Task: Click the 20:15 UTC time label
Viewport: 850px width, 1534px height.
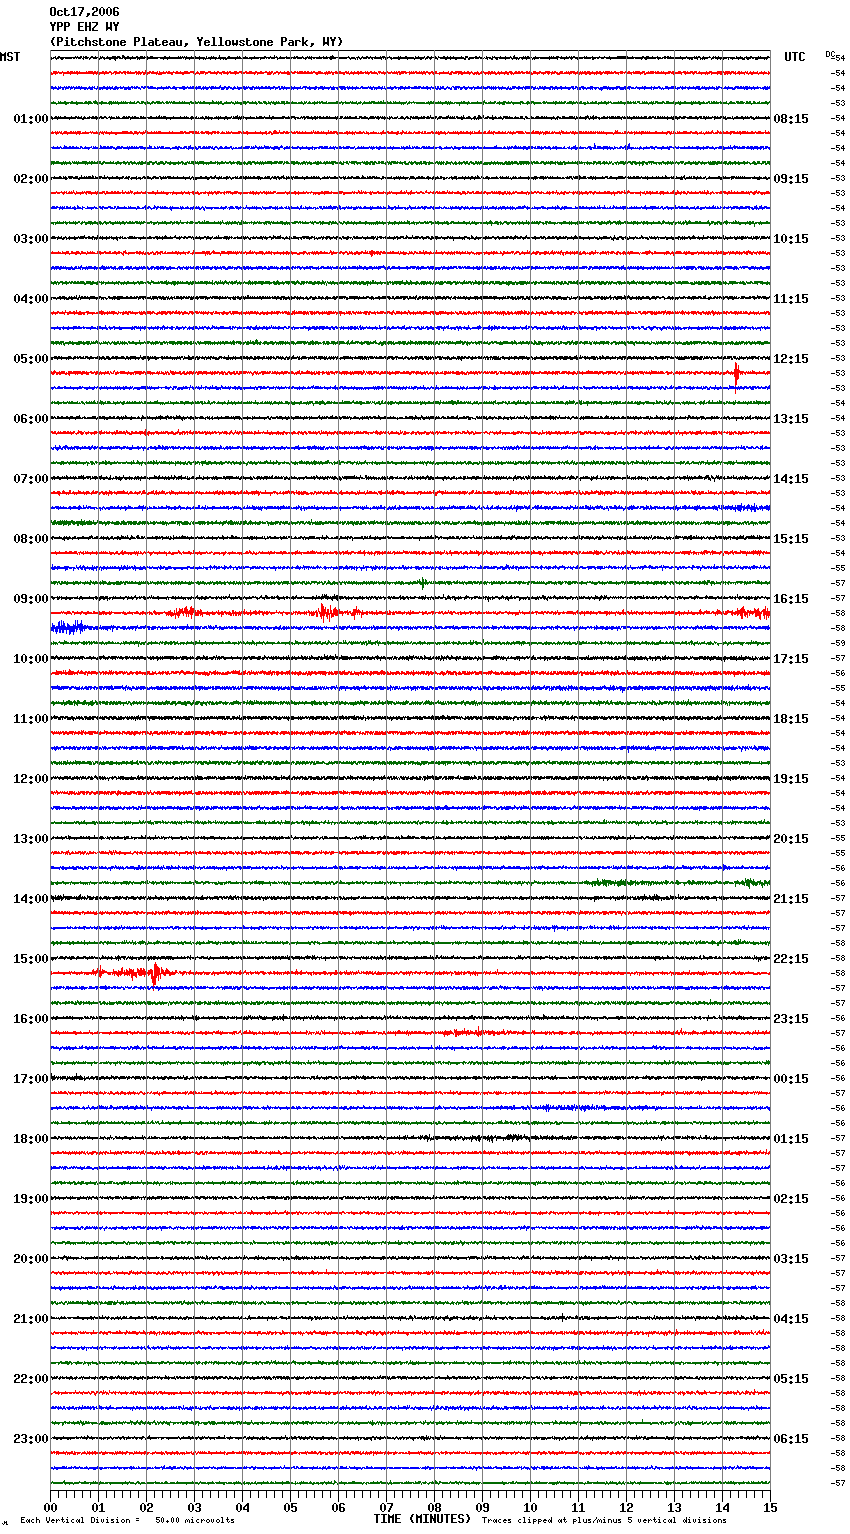Action: [x=791, y=839]
